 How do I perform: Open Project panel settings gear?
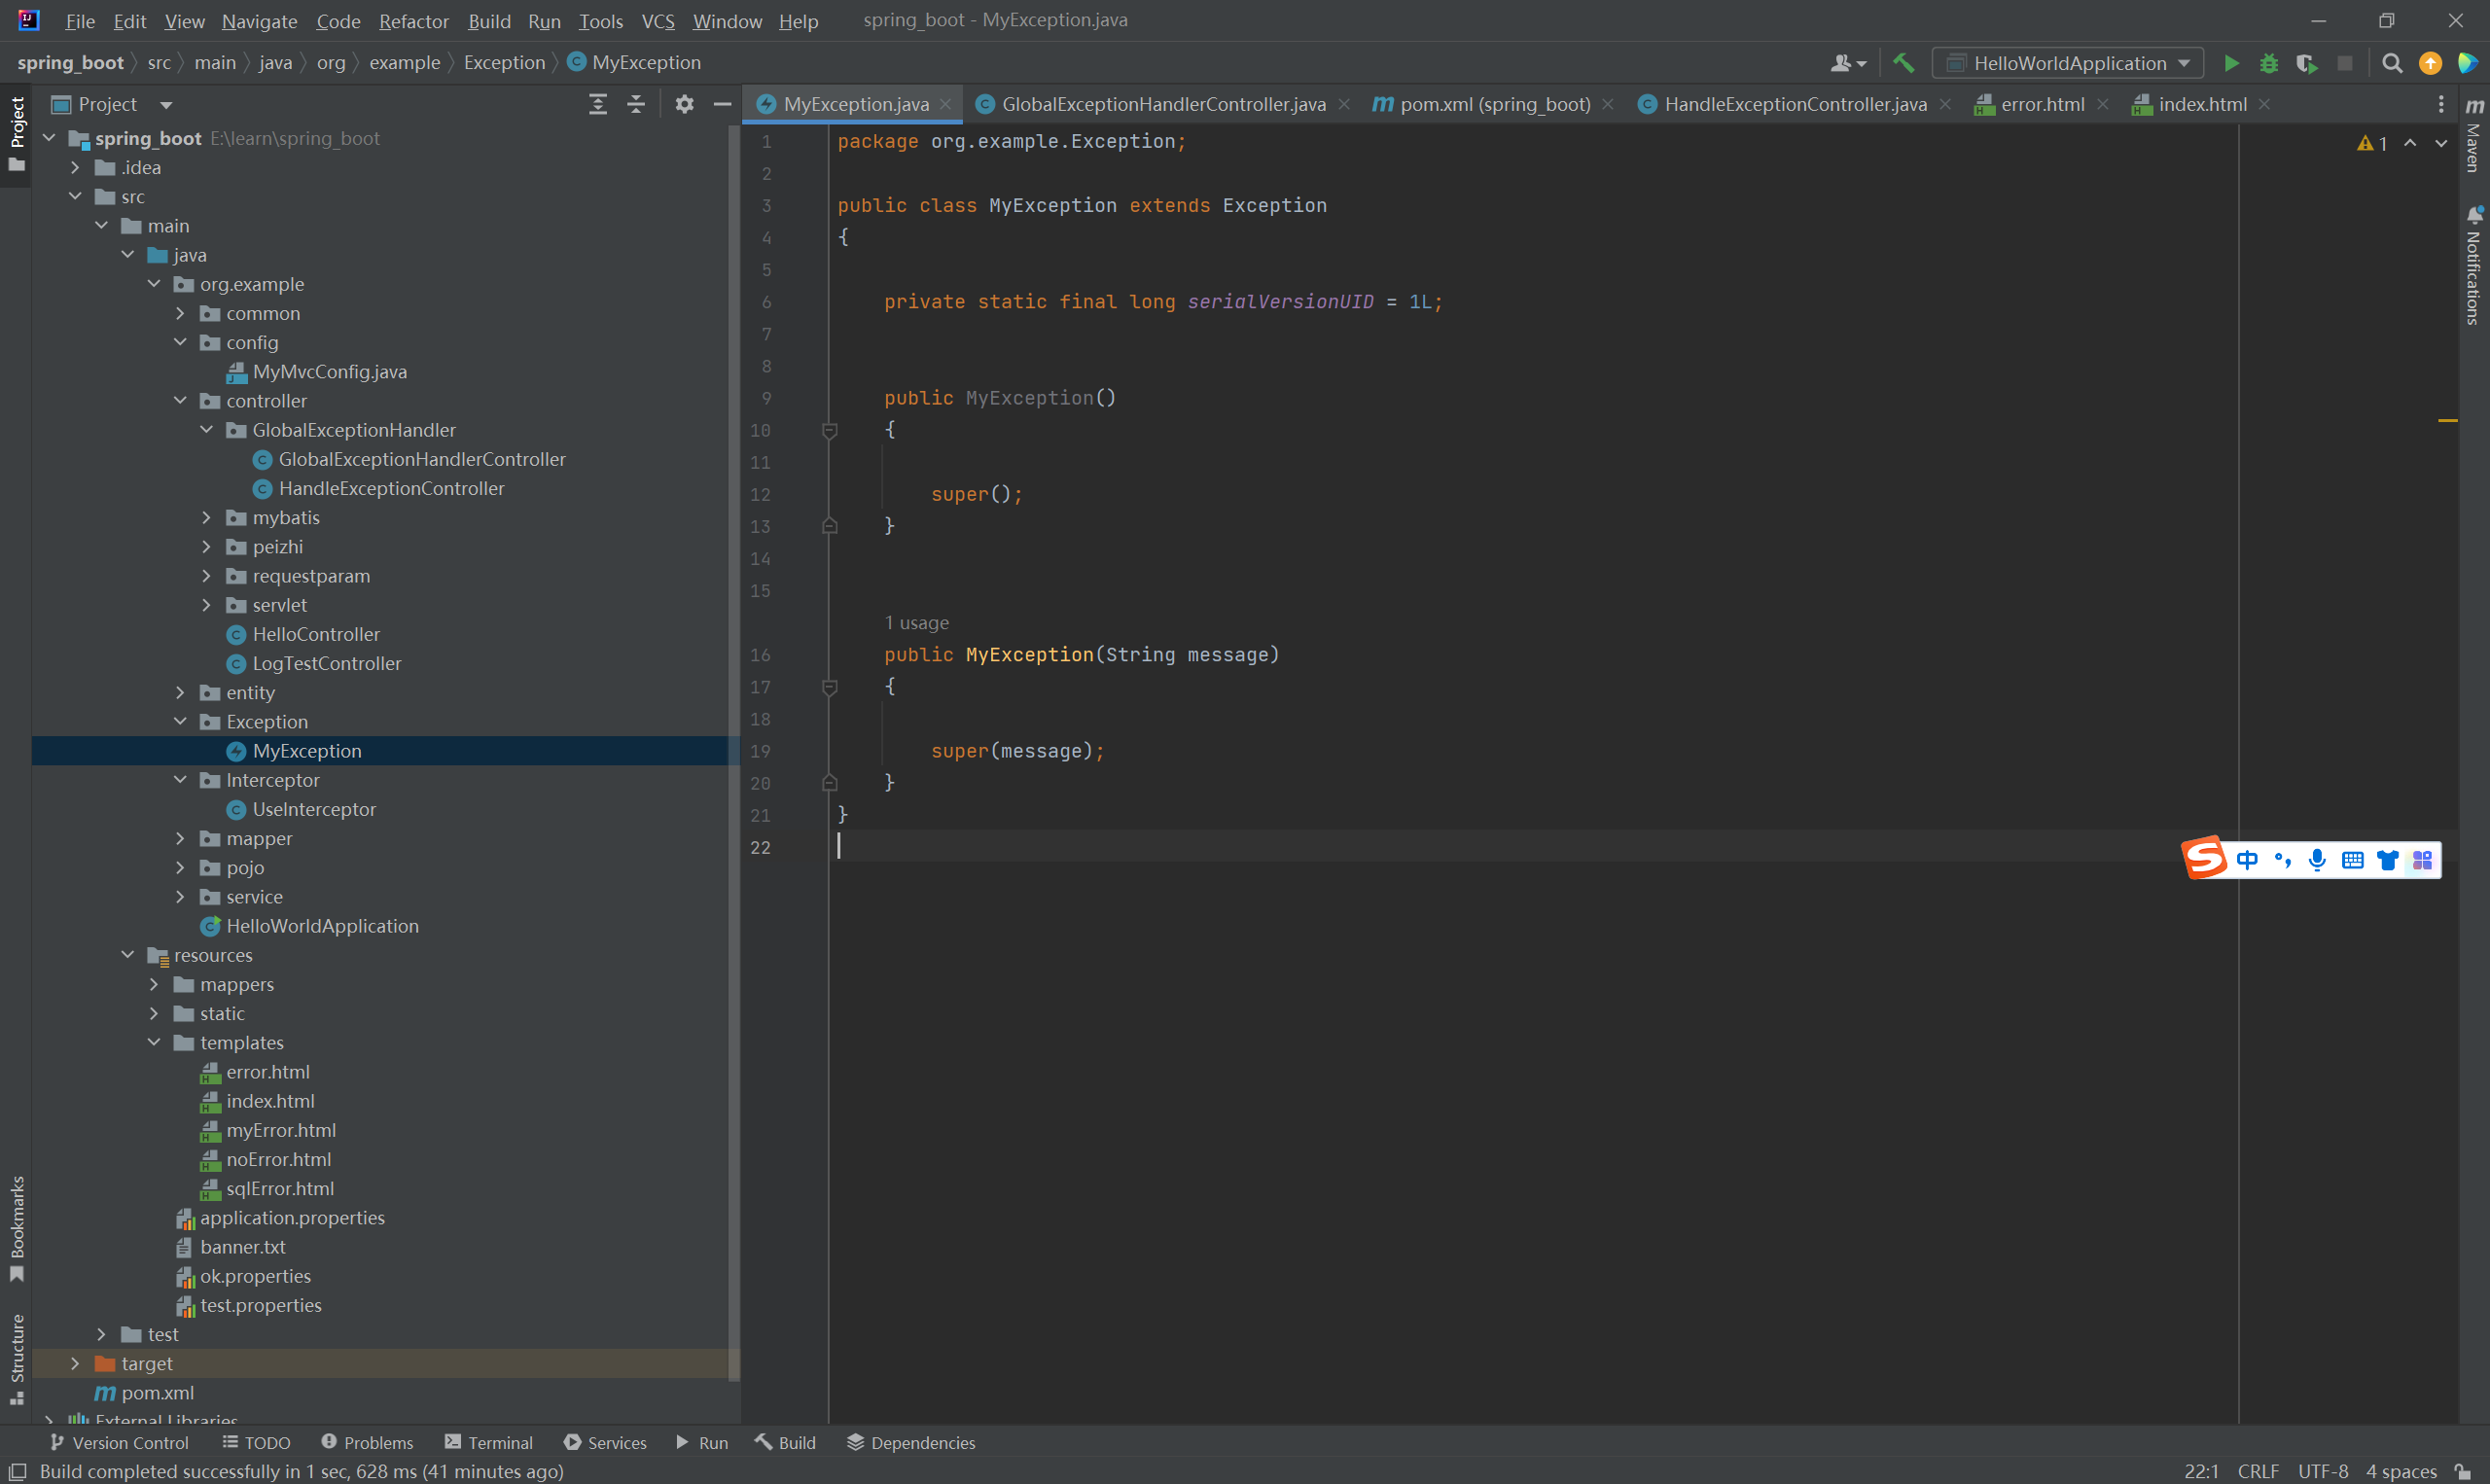[x=684, y=104]
